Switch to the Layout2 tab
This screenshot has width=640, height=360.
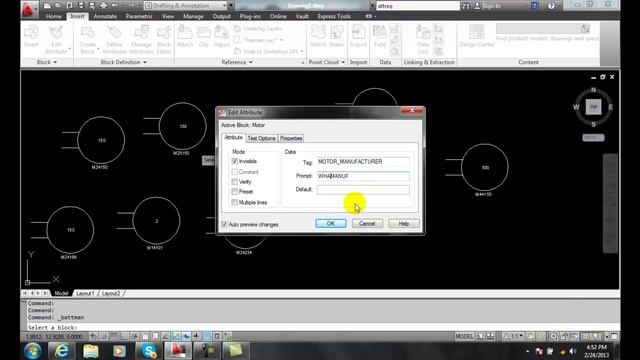point(111,293)
